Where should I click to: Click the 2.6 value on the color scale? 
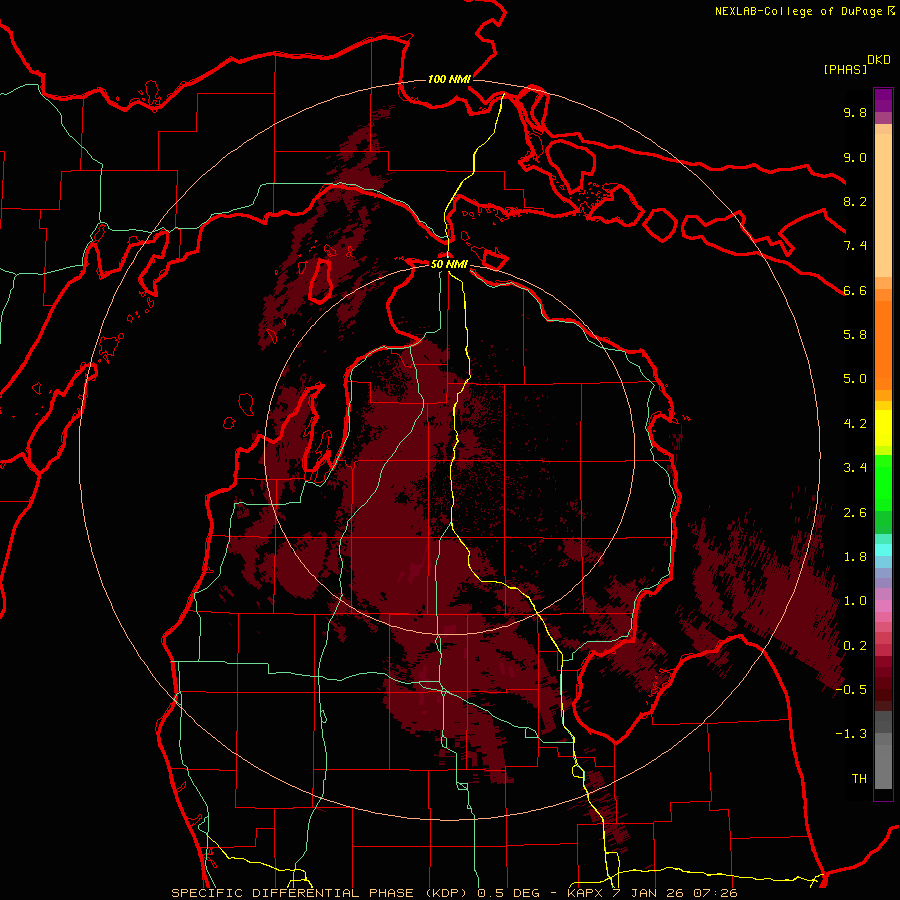(855, 513)
